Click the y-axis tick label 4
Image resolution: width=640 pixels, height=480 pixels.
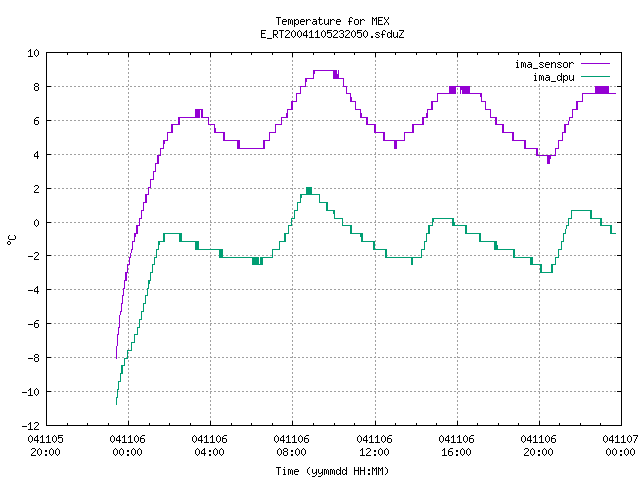coord(37,155)
